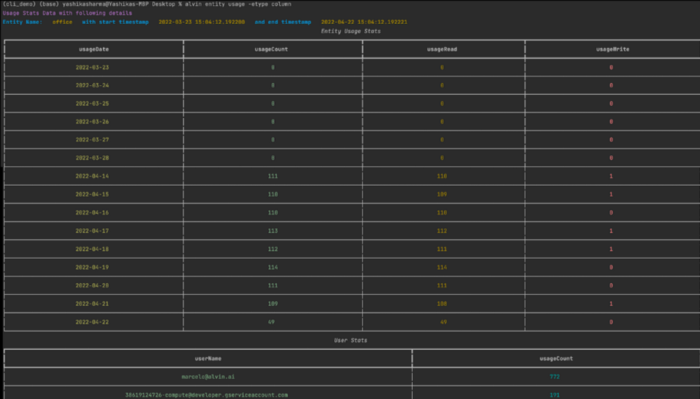The image size is (700, 399).
Task: Select the entity name 'office'
Action: pos(62,22)
